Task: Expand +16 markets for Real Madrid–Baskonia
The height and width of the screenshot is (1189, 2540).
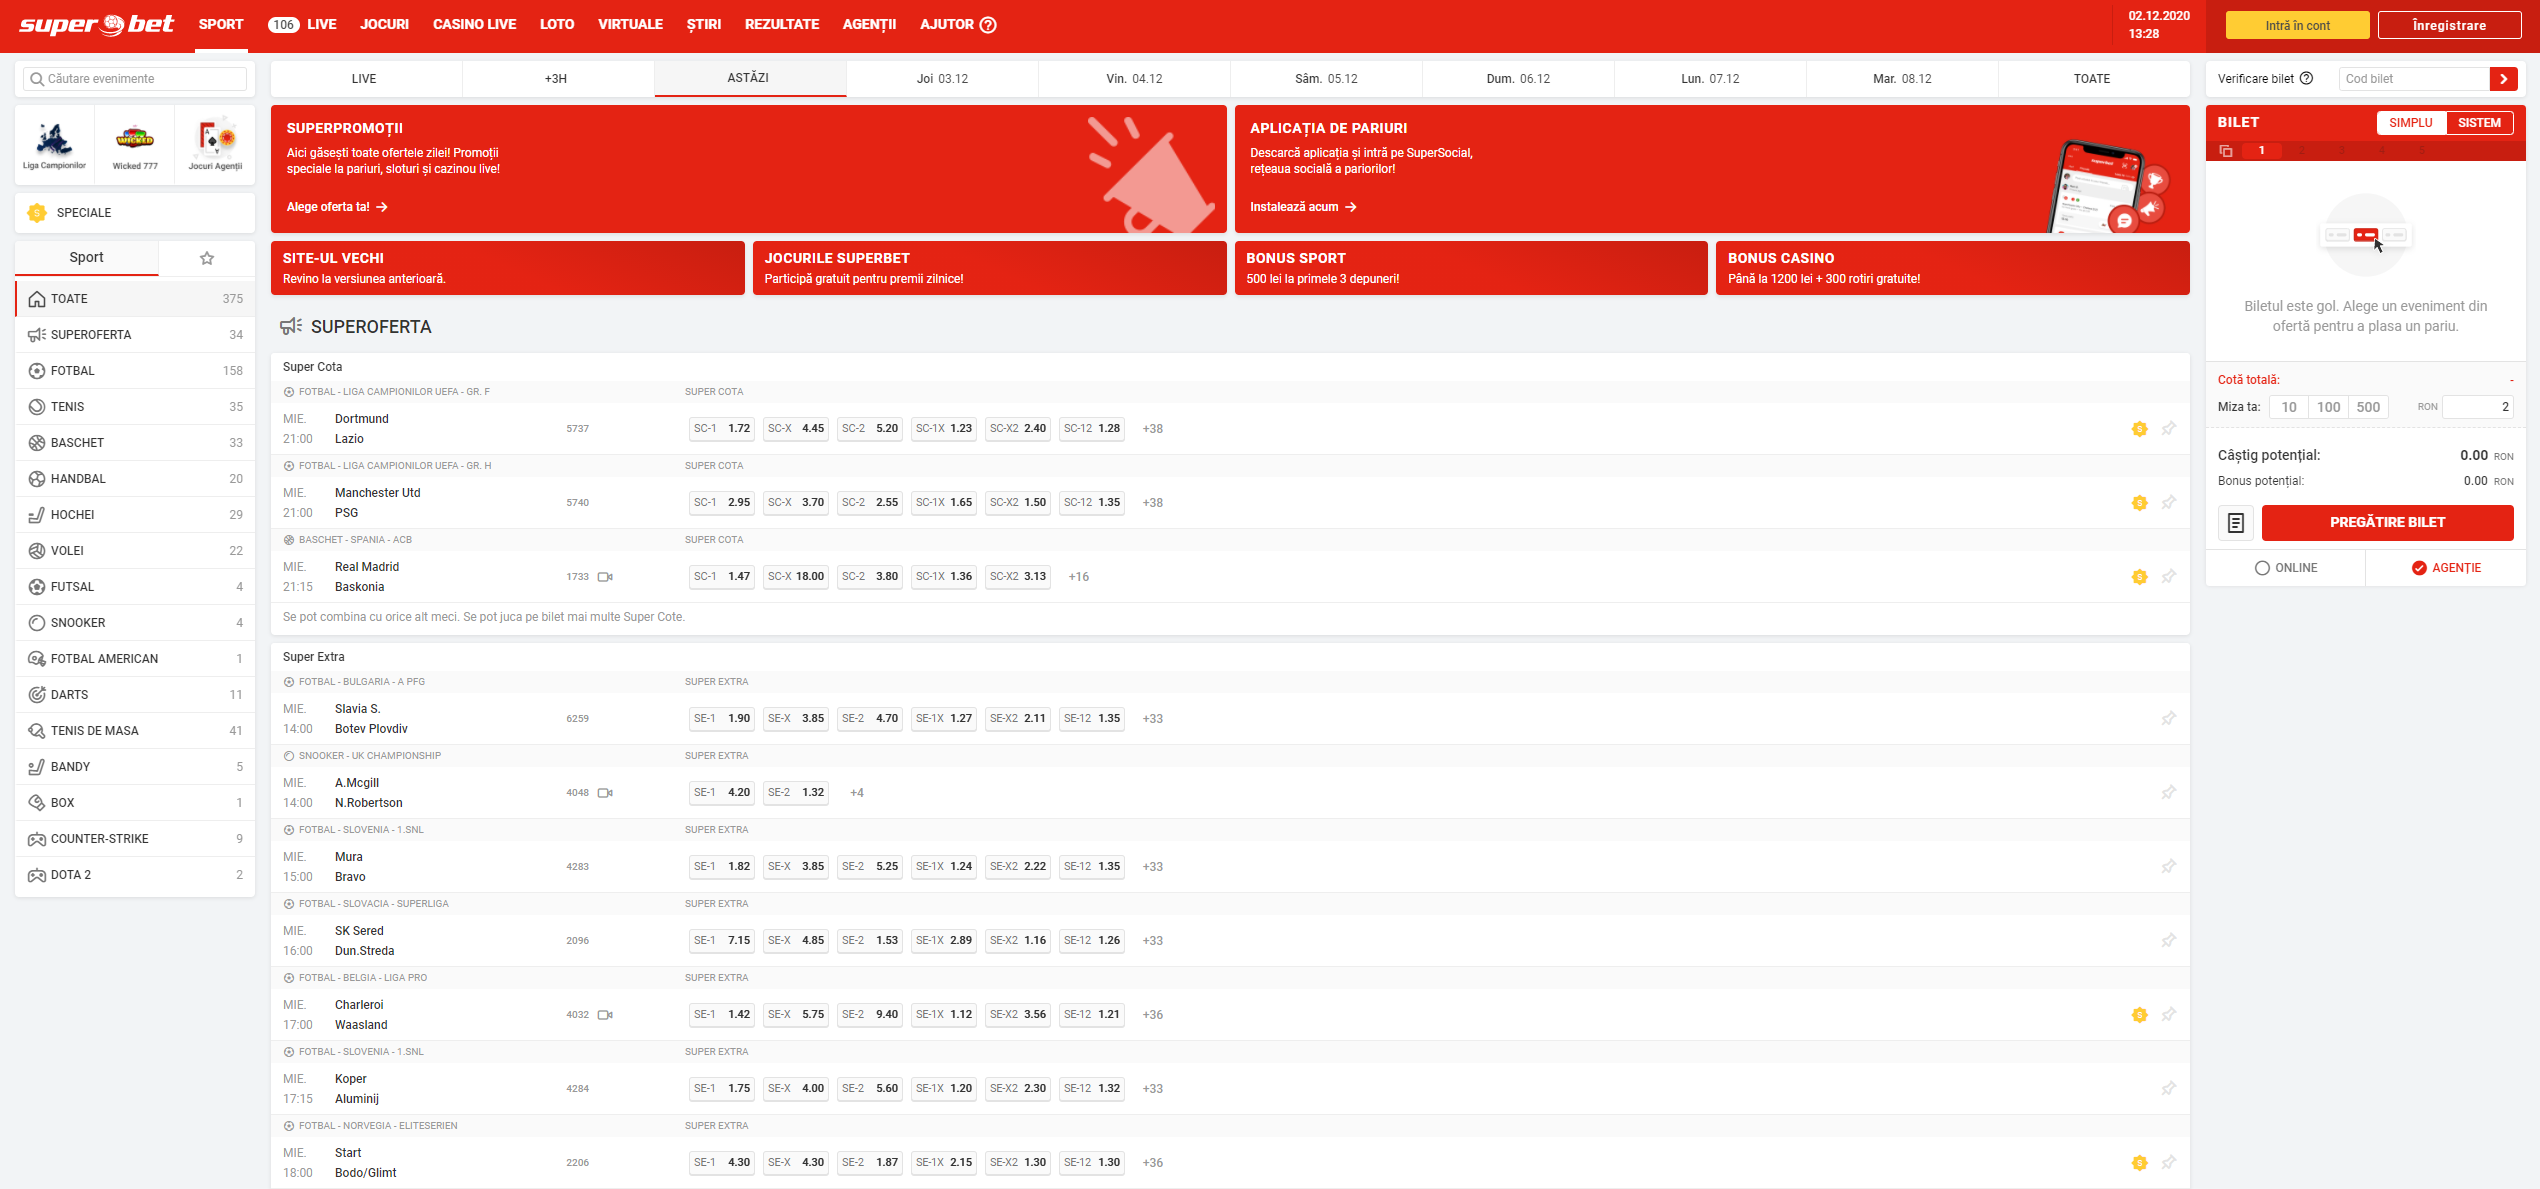Action: pos(1078,577)
